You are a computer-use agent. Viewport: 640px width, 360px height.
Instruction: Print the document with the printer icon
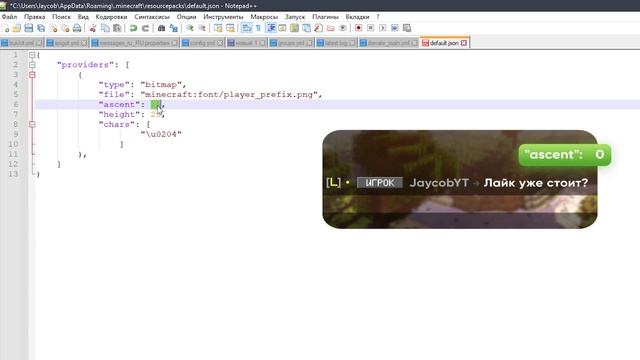[x=77, y=28]
